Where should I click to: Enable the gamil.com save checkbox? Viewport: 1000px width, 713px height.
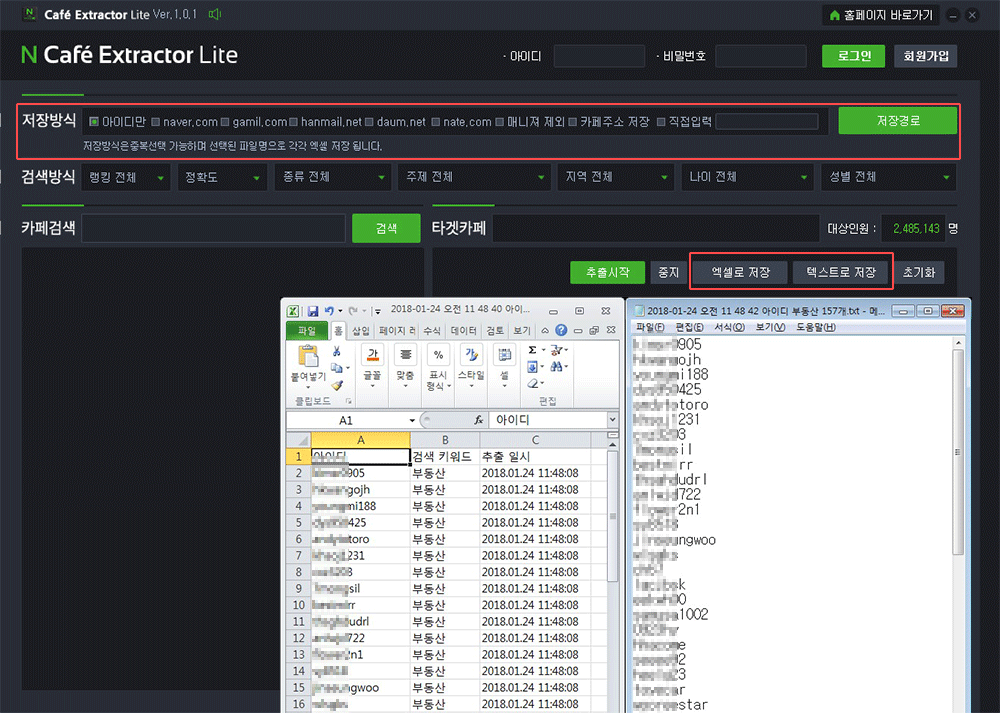coord(224,122)
